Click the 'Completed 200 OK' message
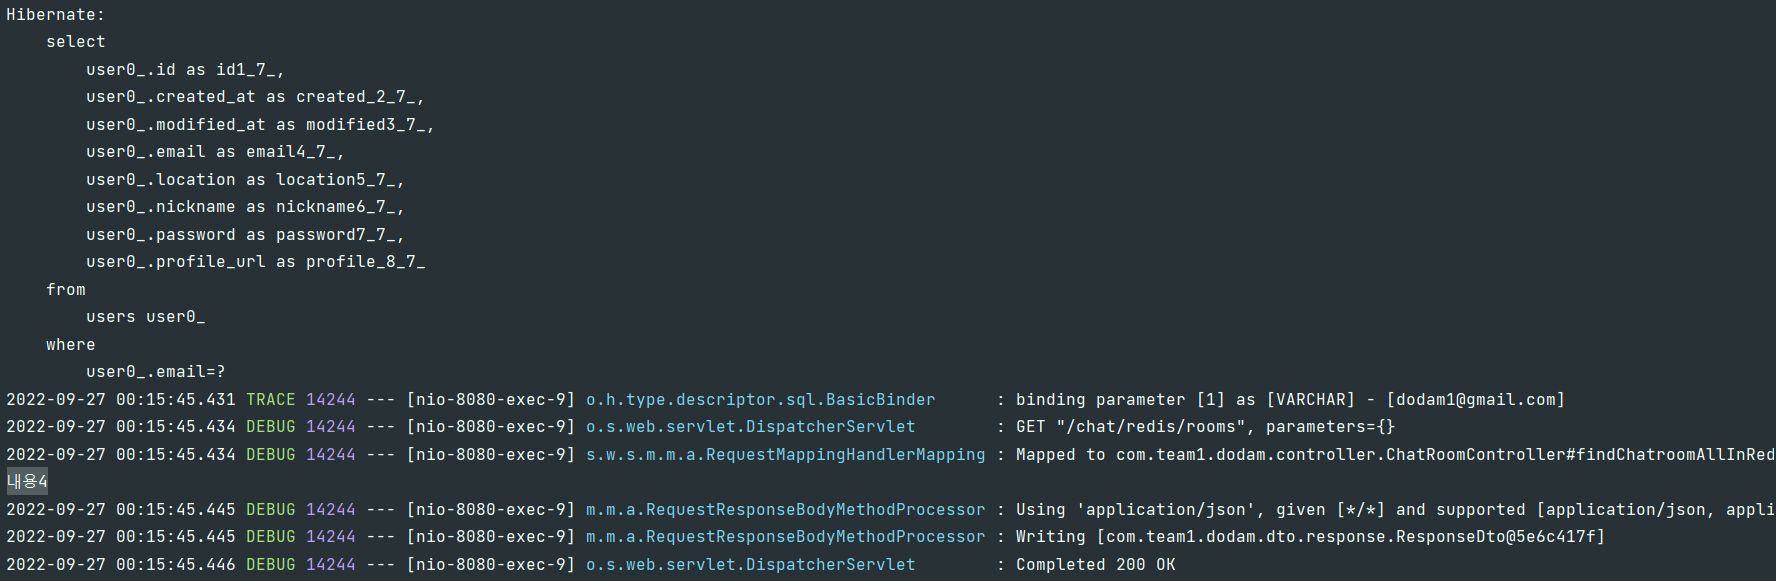This screenshot has height=581, width=1776. [x=1096, y=565]
